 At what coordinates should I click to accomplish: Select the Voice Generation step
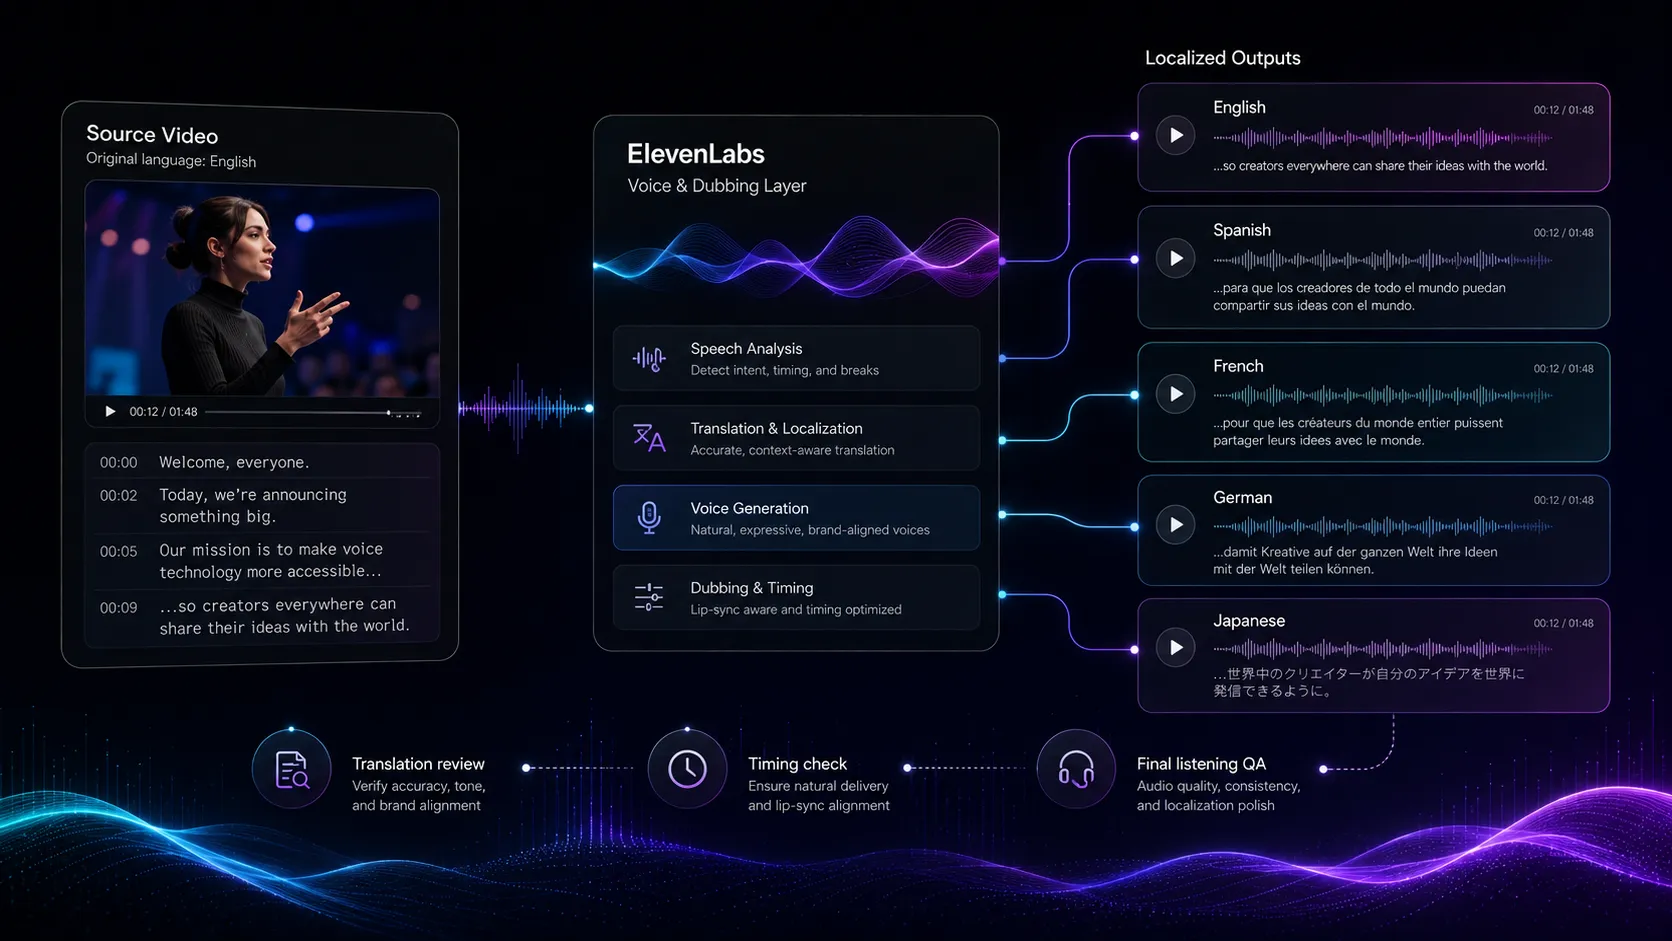(796, 518)
